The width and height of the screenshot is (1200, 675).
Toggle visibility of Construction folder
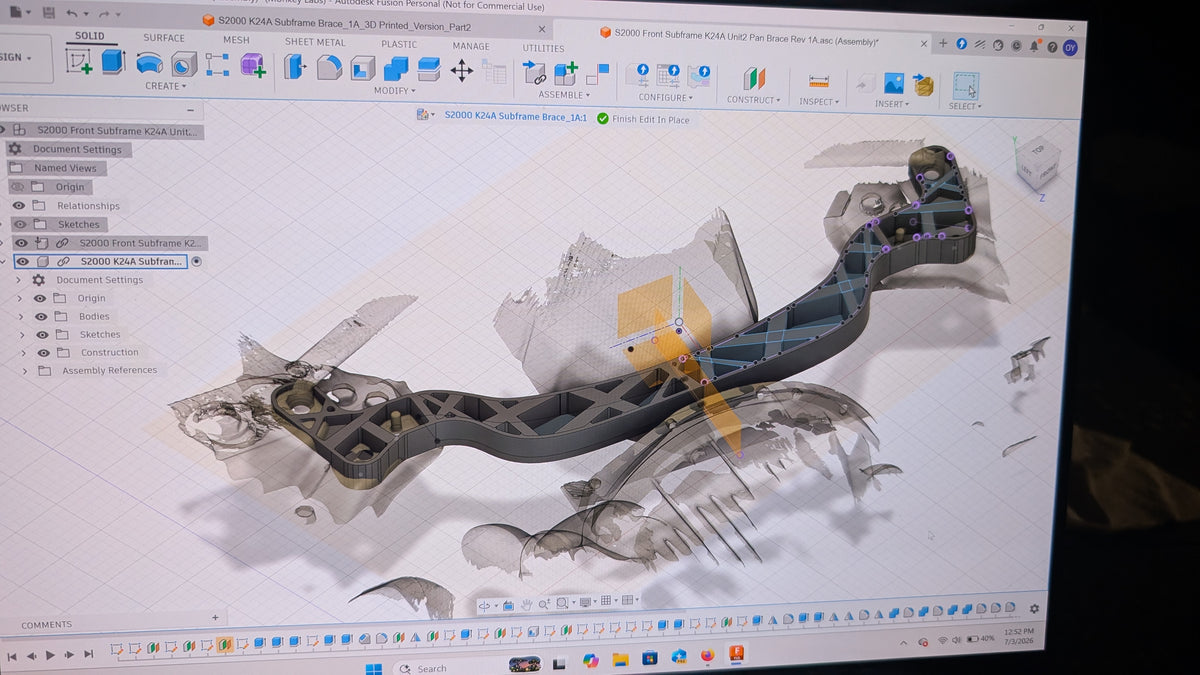coord(44,352)
